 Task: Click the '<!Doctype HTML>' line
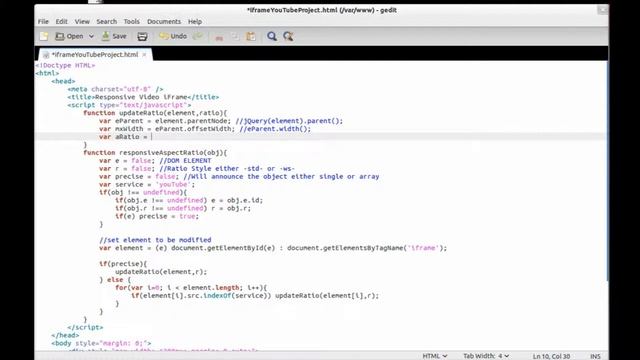[65, 65]
